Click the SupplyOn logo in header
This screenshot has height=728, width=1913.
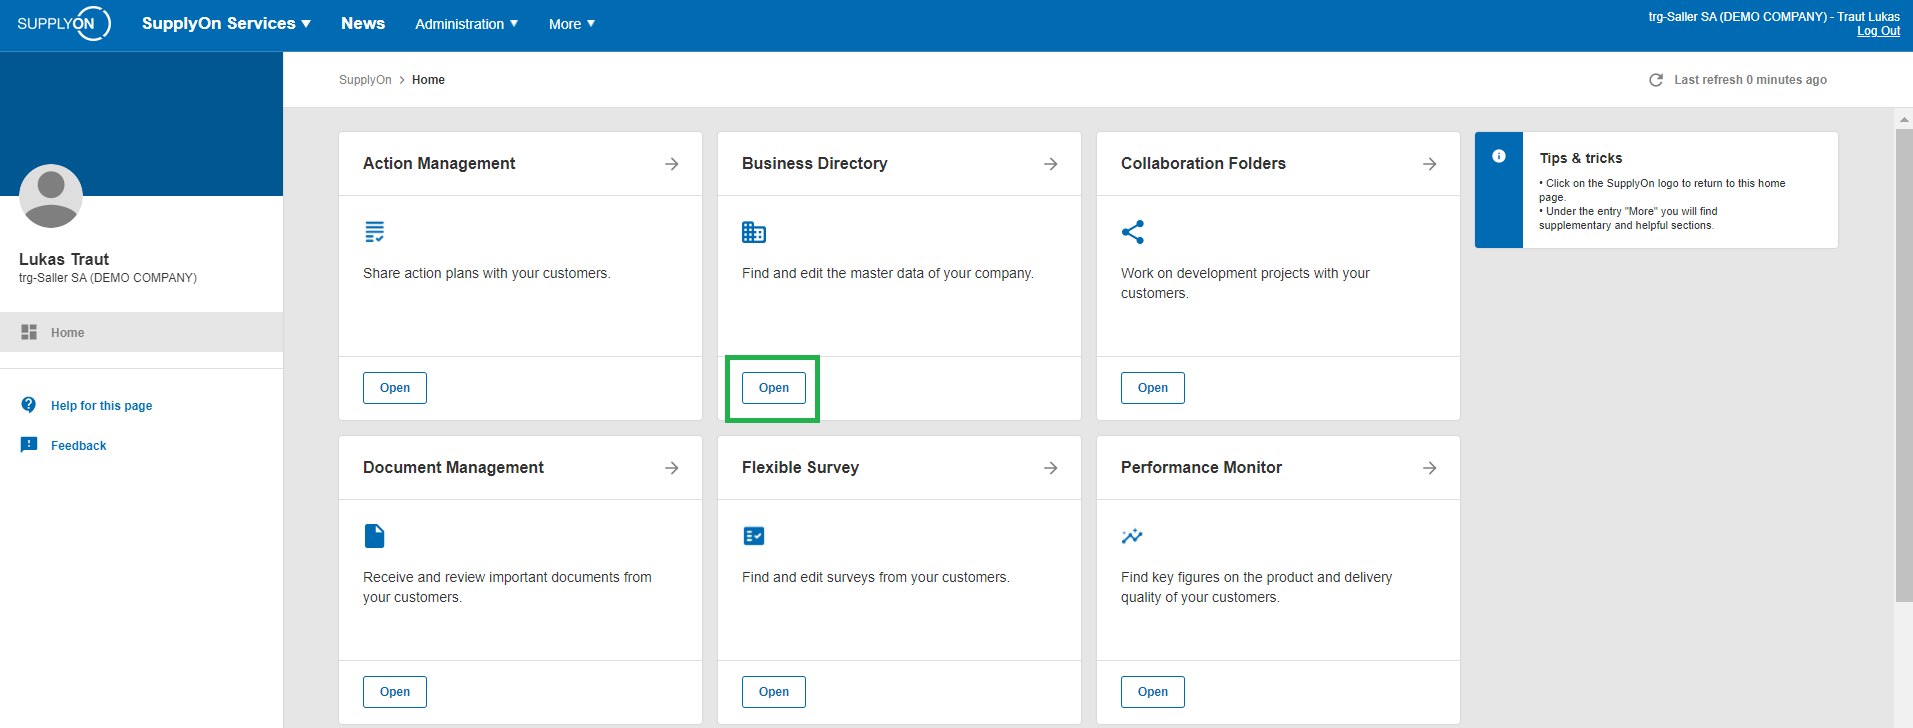pos(64,23)
